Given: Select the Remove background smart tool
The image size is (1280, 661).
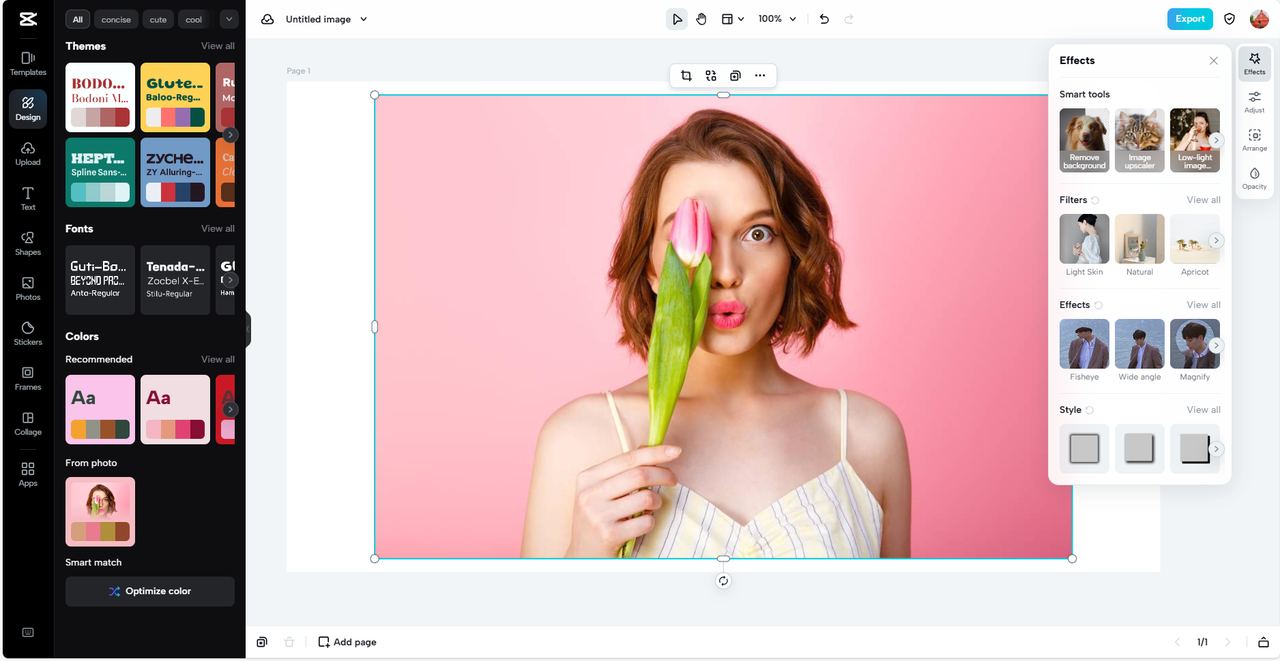Looking at the screenshot, I should pyautogui.click(x=1084, y=140).
